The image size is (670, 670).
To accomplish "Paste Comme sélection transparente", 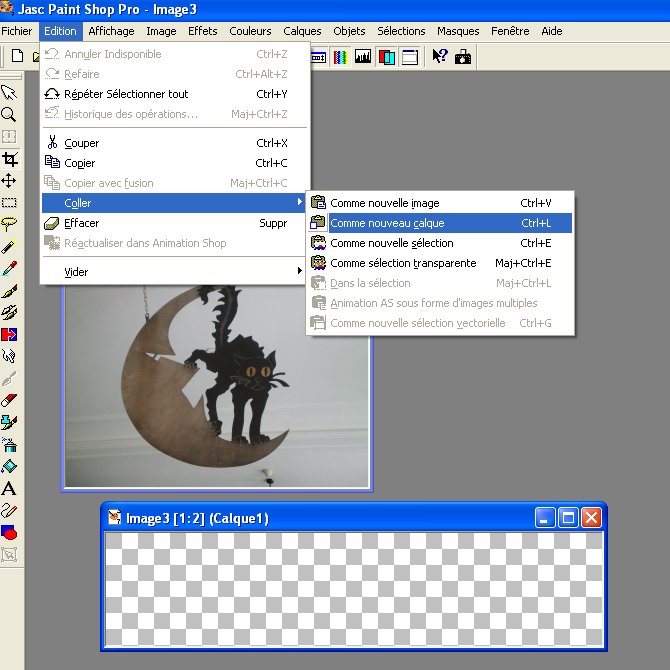I will point(440,263).
